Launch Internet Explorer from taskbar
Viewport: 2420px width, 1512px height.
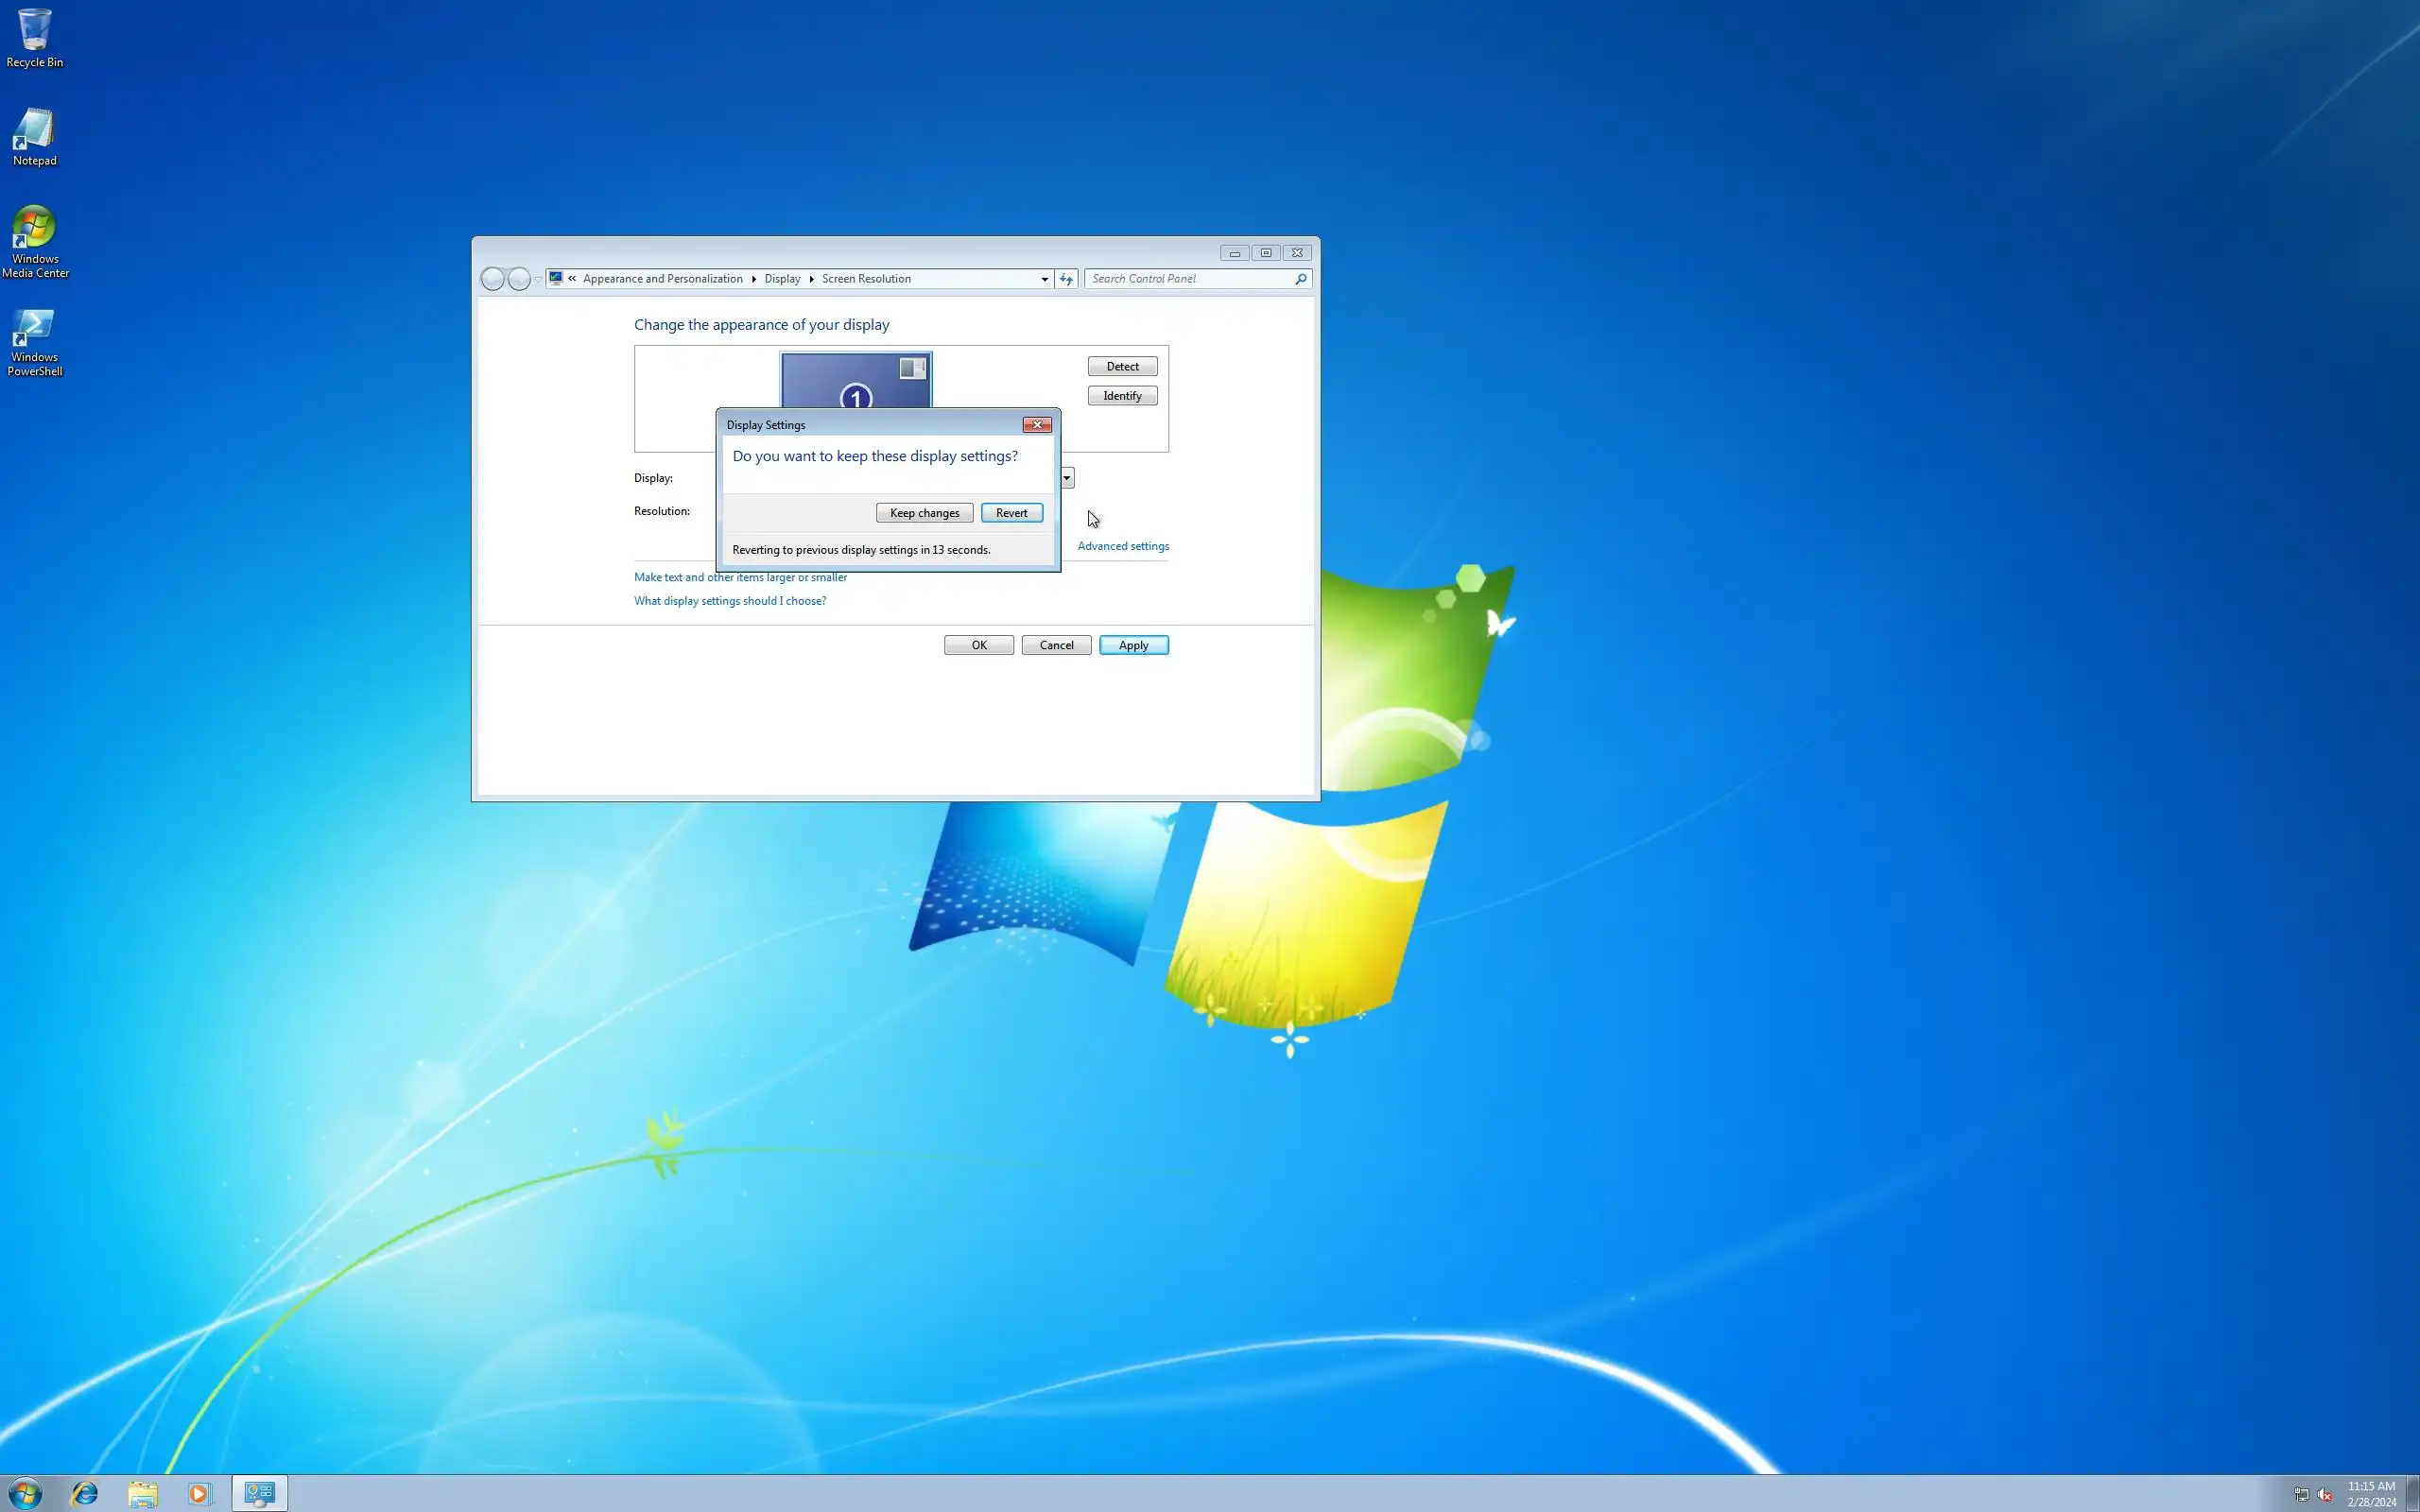[x=85, y=1493]
